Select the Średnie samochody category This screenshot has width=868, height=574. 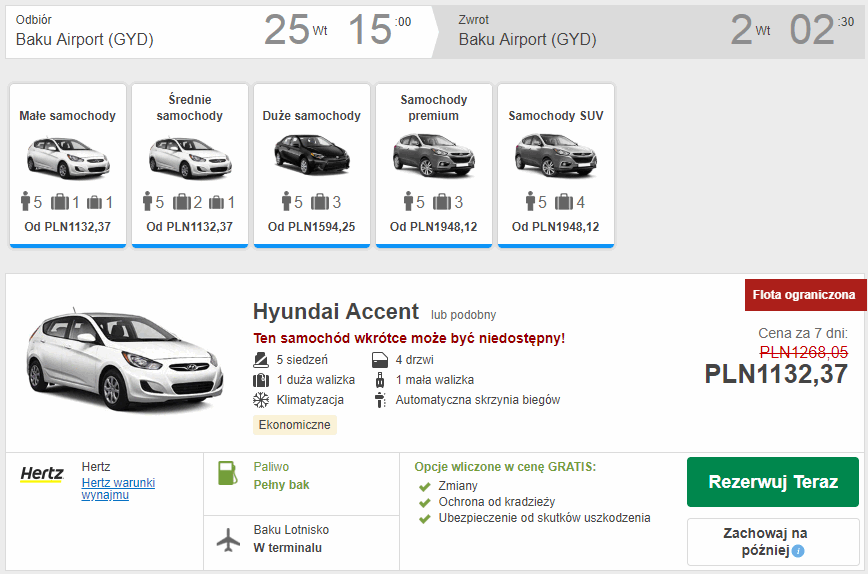point(190,164)
